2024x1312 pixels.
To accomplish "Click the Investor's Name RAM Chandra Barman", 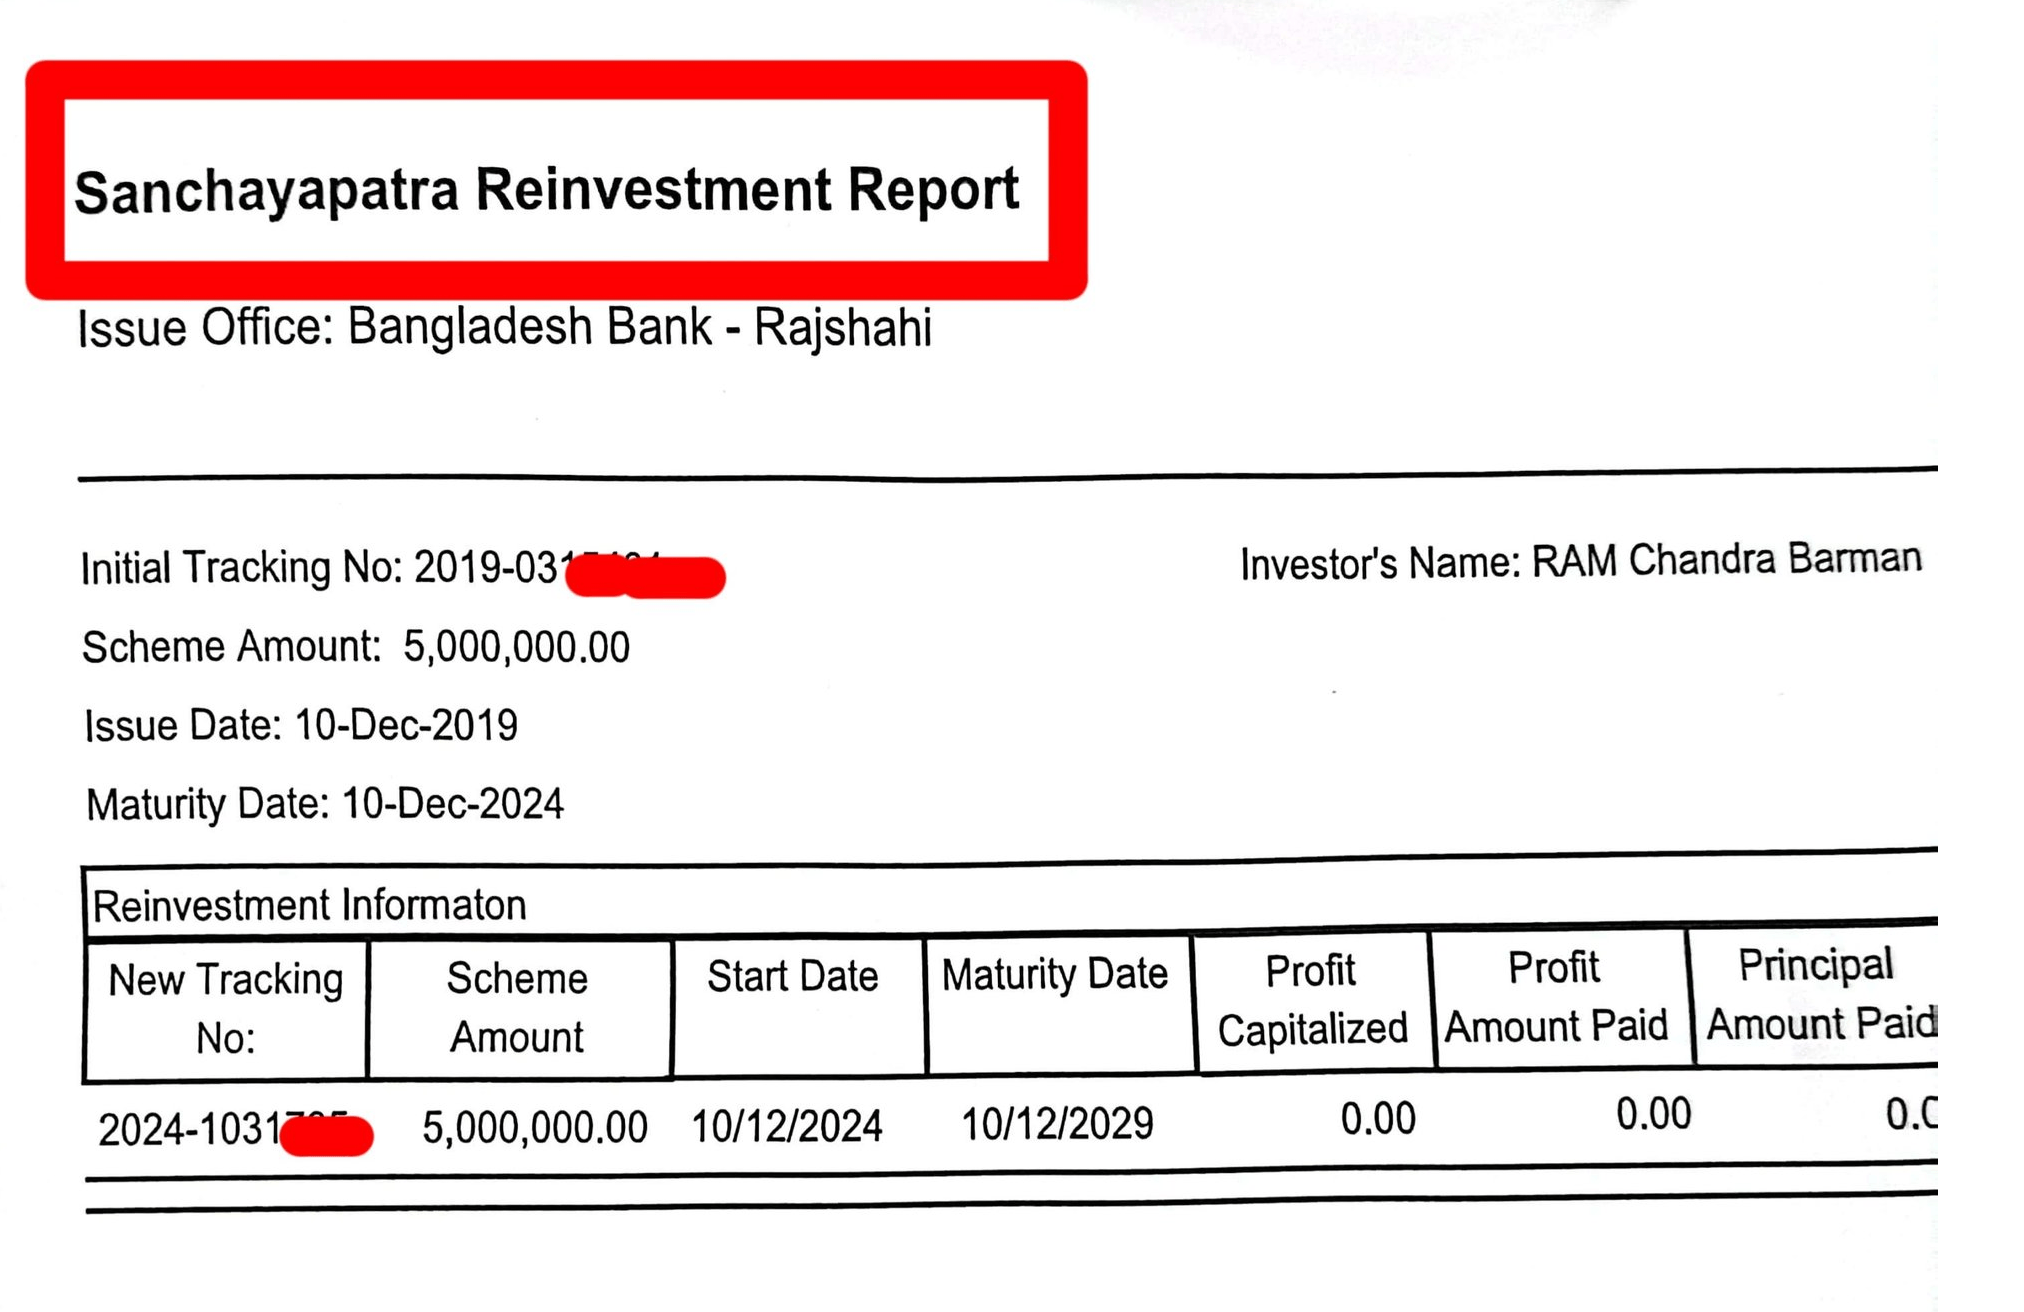I will pyautogui.click(x=1580, y=561).
